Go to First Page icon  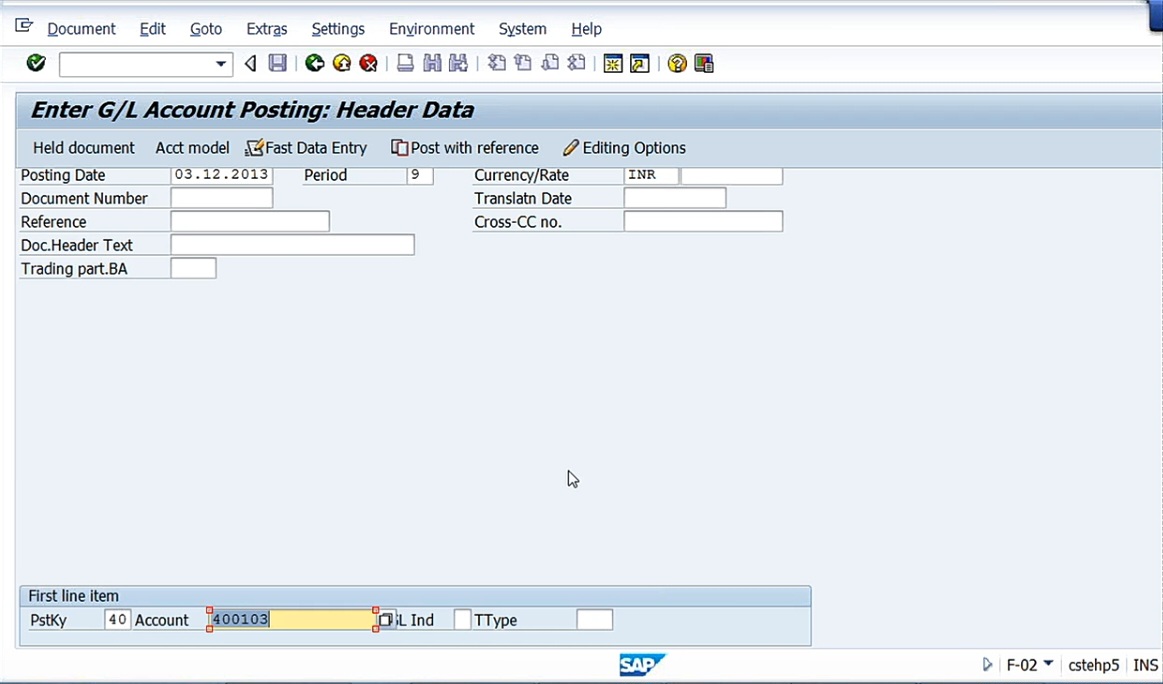click(496, 63)
